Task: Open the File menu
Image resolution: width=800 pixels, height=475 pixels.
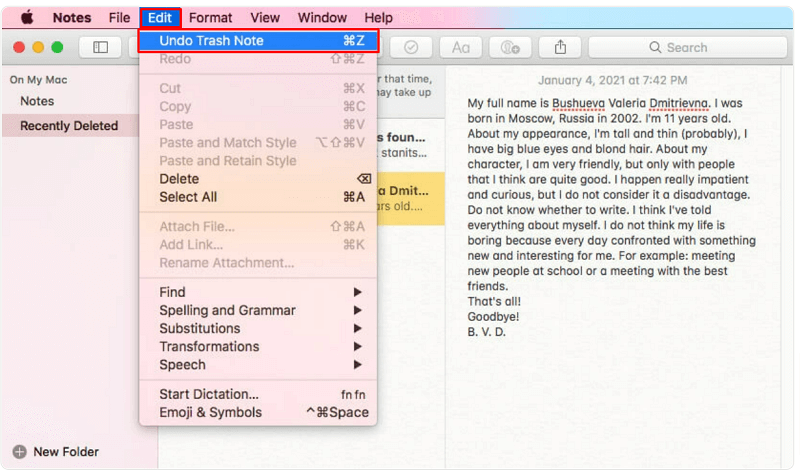Action: (x=119, y=18)
